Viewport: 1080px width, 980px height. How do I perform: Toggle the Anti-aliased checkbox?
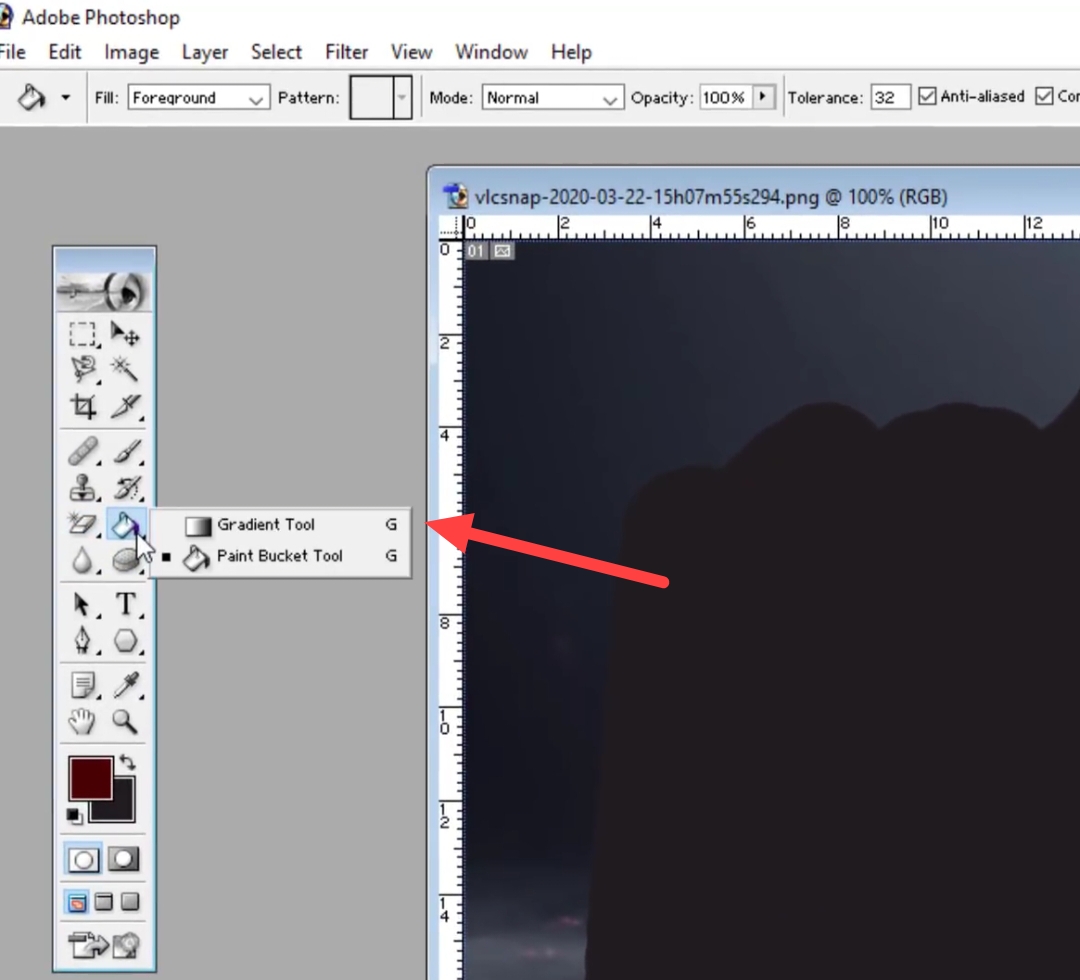[927, 96]
